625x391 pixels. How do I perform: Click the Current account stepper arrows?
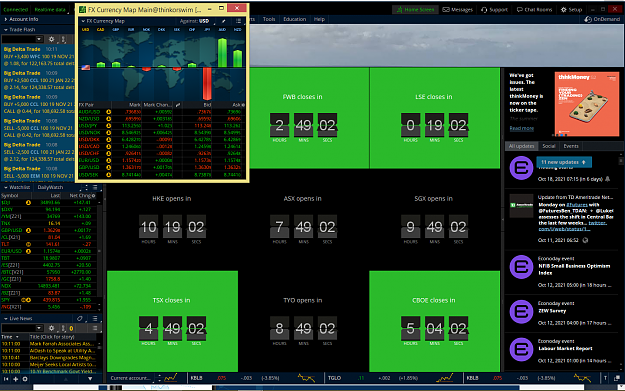click(x=159, y=377)
